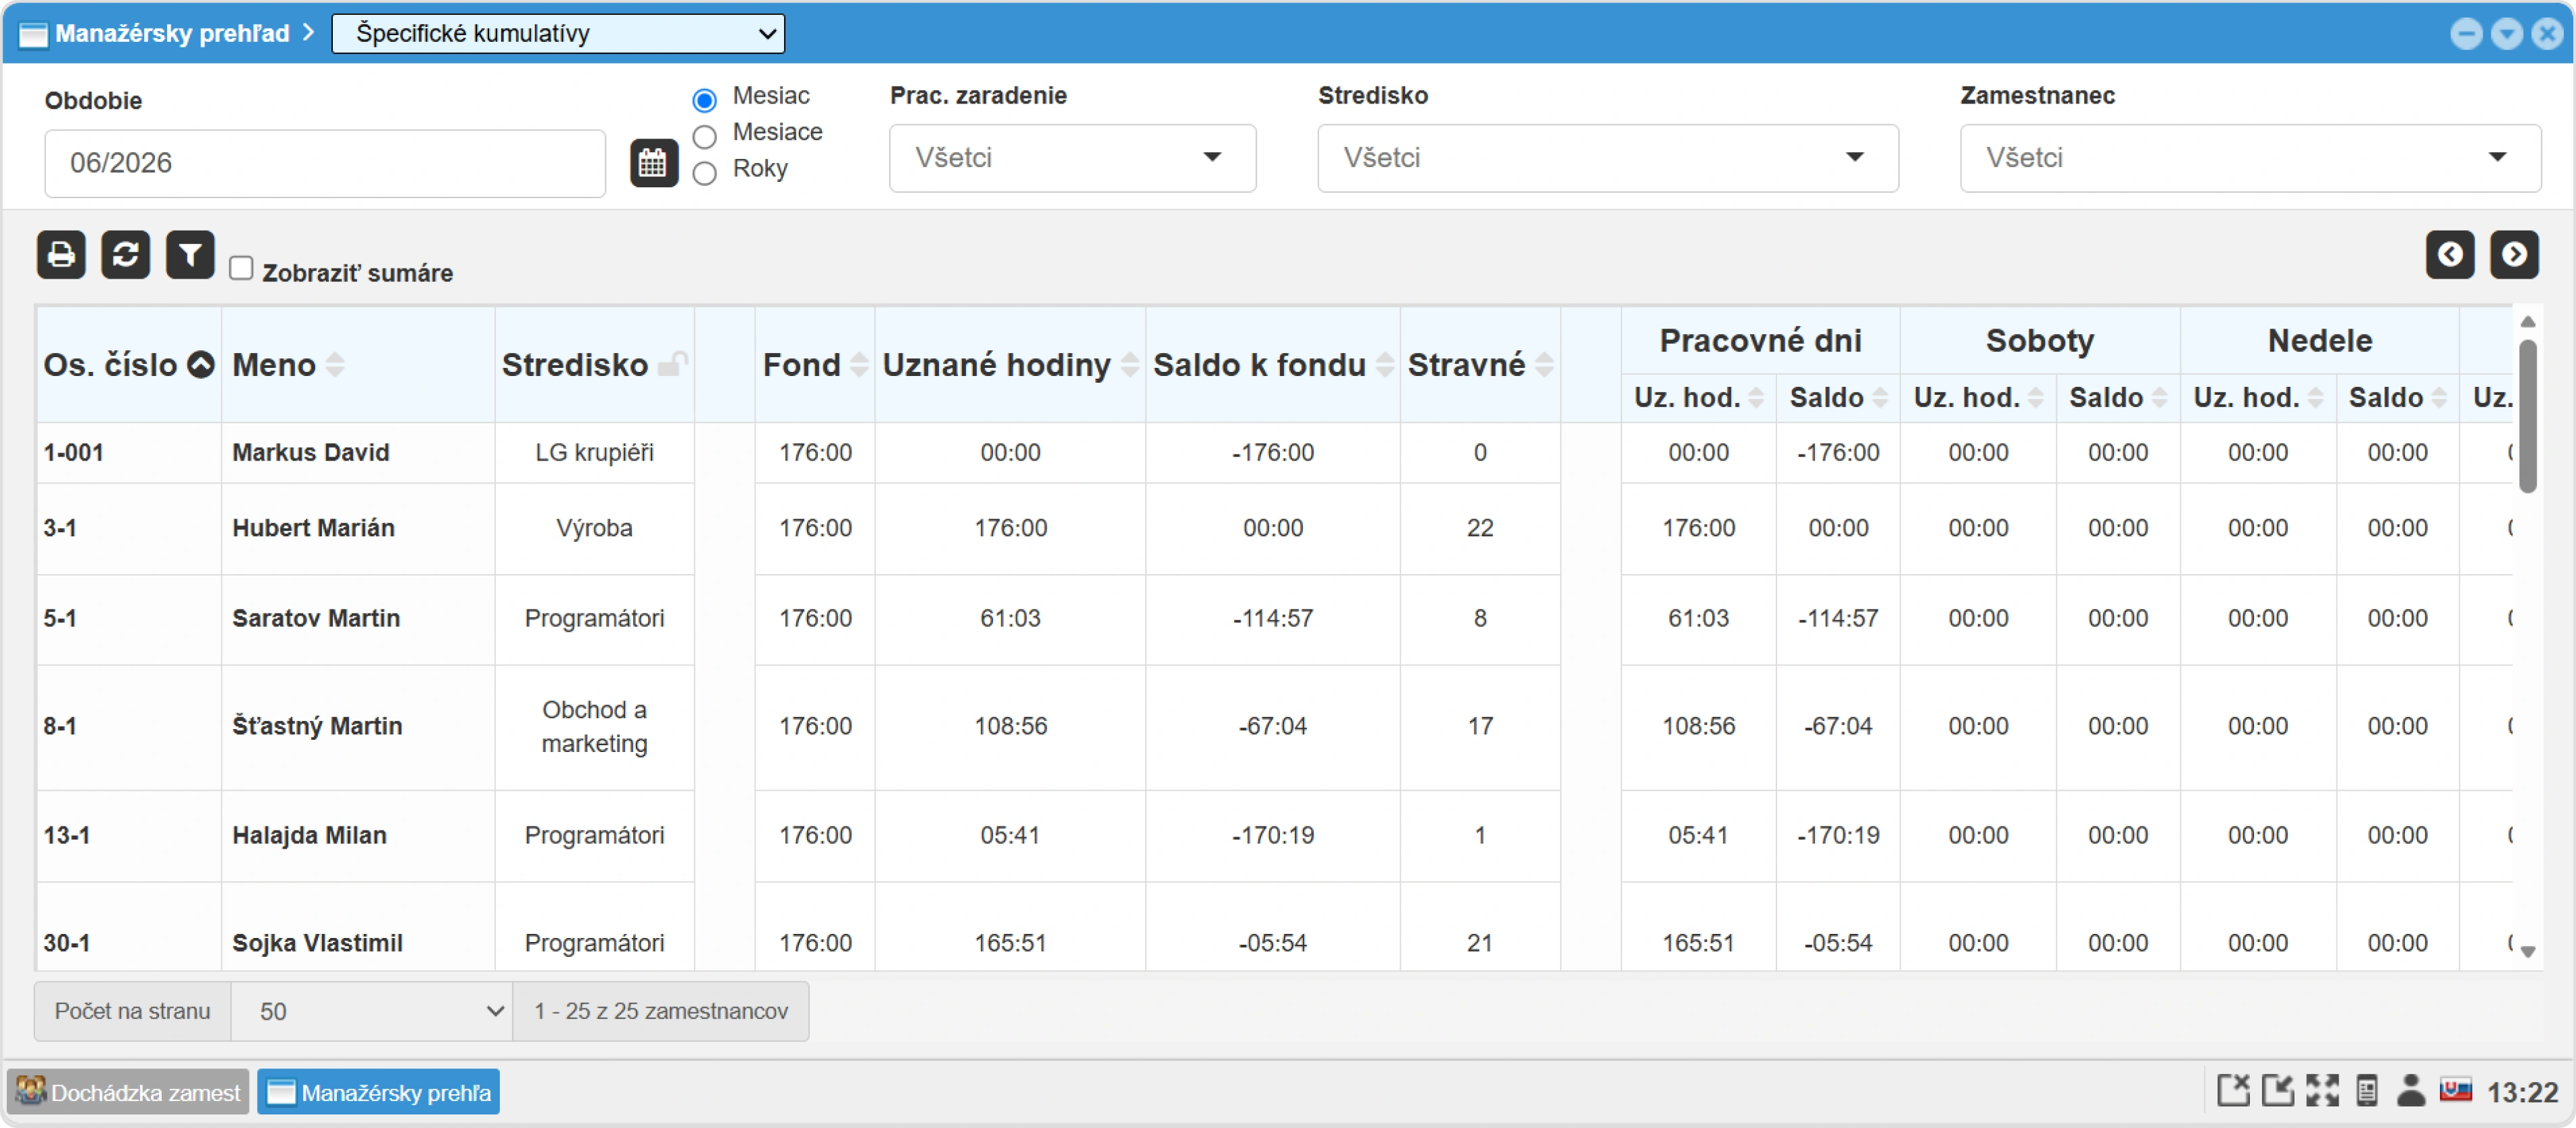Select the Roky radio option
This screenshot has width=2576, height=1128.
coord(705,173)
